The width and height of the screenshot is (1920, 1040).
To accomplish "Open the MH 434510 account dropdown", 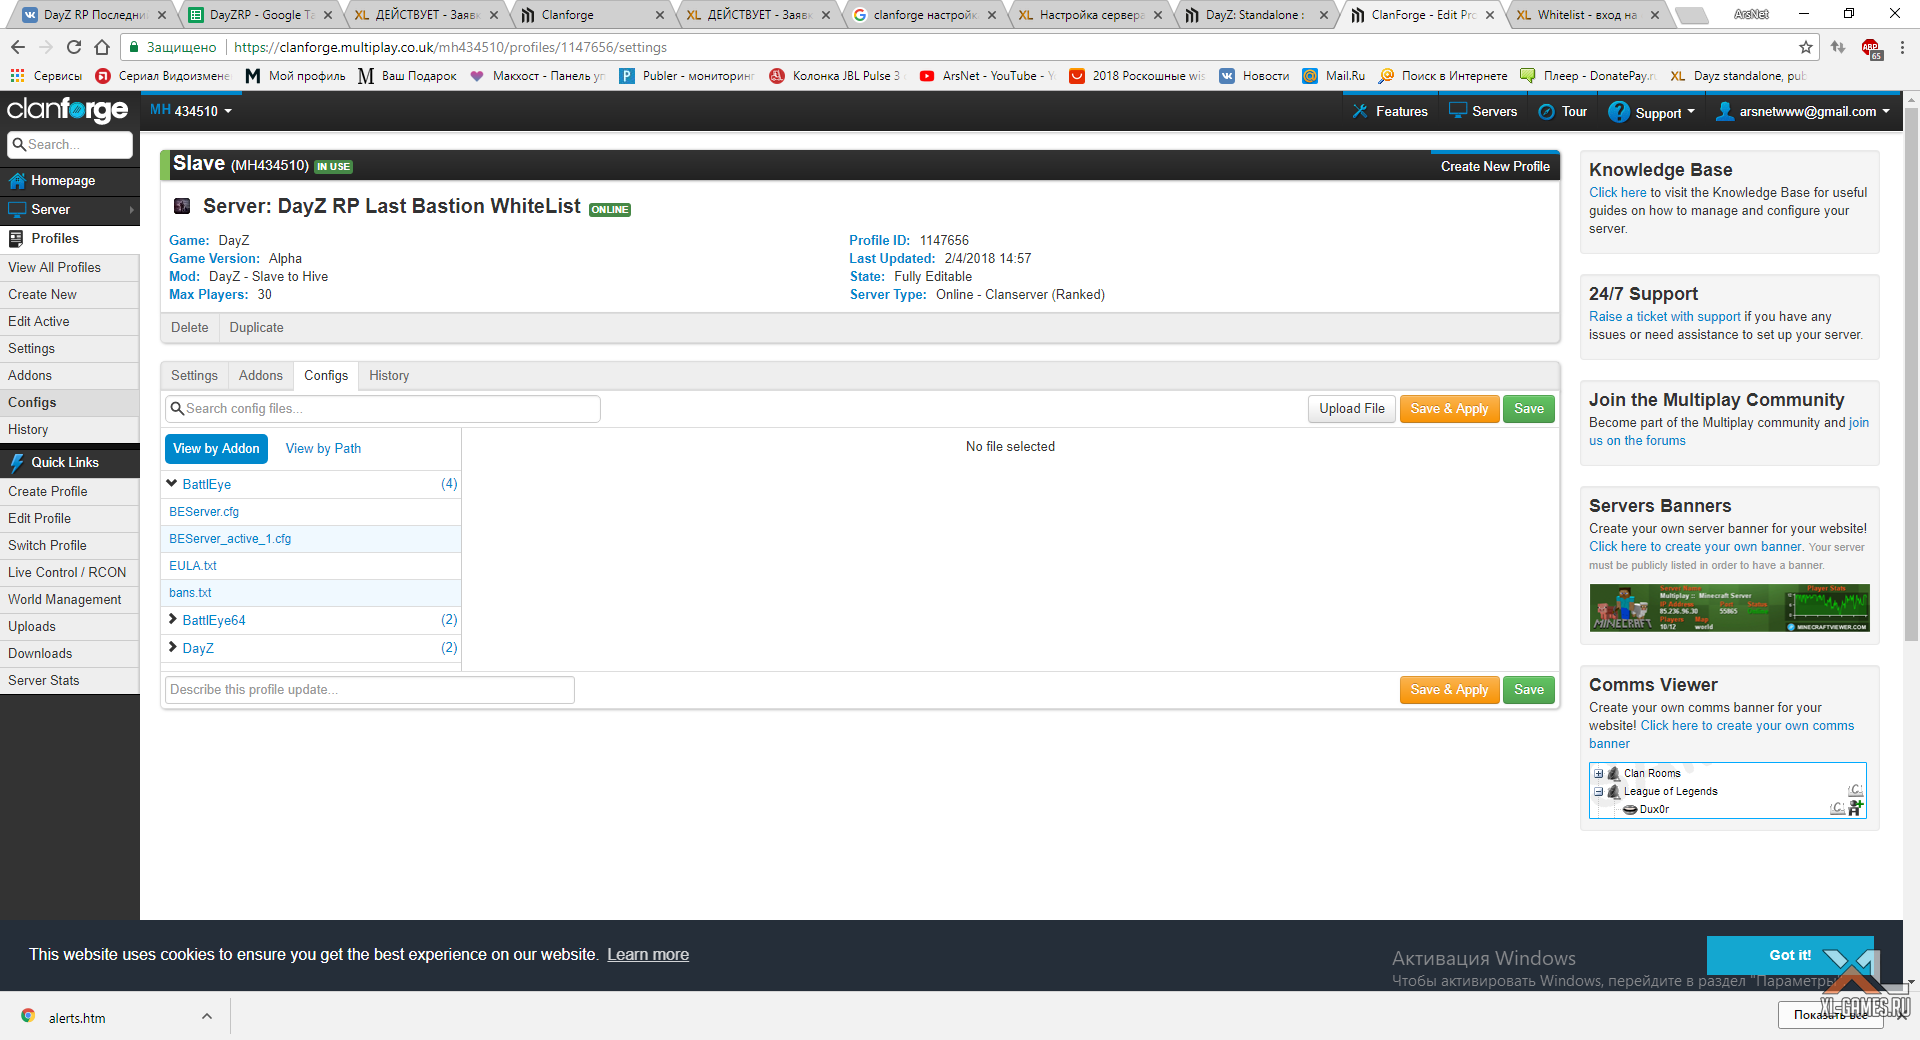I will [x=191, y=111].
